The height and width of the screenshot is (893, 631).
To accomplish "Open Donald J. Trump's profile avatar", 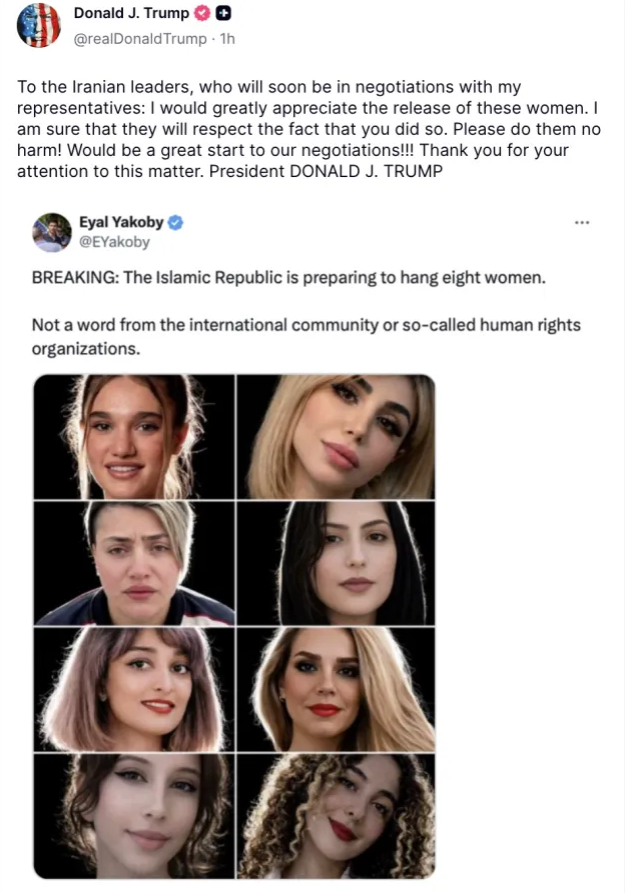I will click(38, 26).
